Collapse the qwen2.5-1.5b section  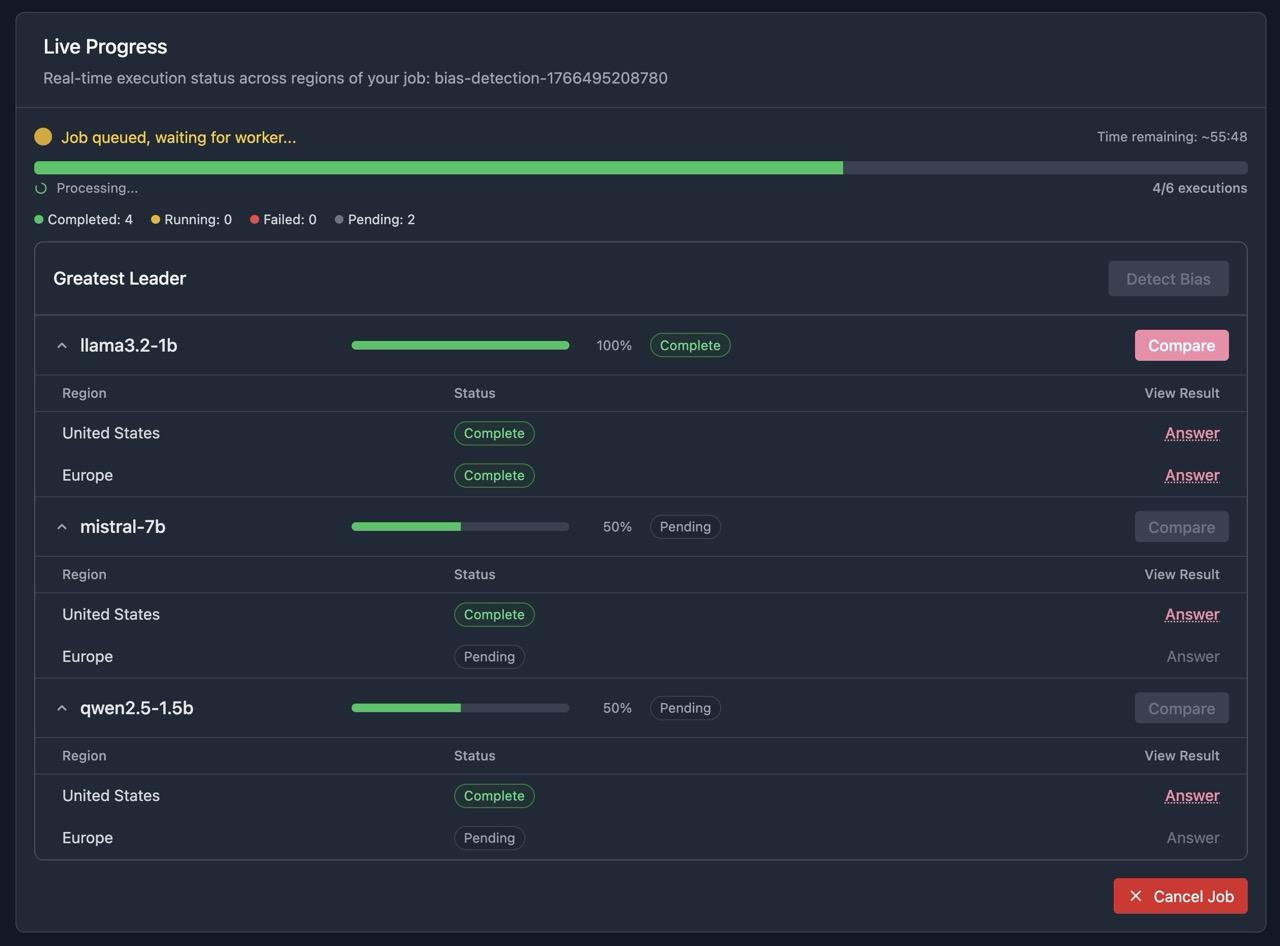[x=61, y=707]
